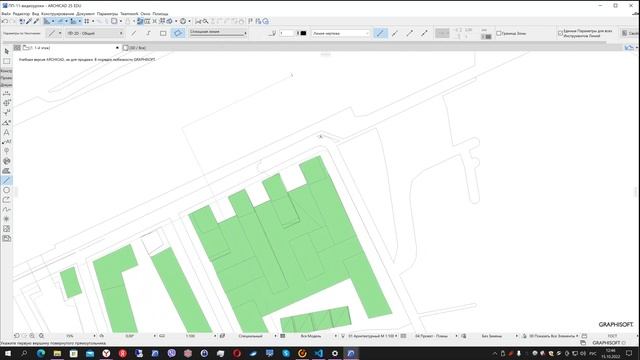Open the layer dropdown in info box

(x=95, y=33)
